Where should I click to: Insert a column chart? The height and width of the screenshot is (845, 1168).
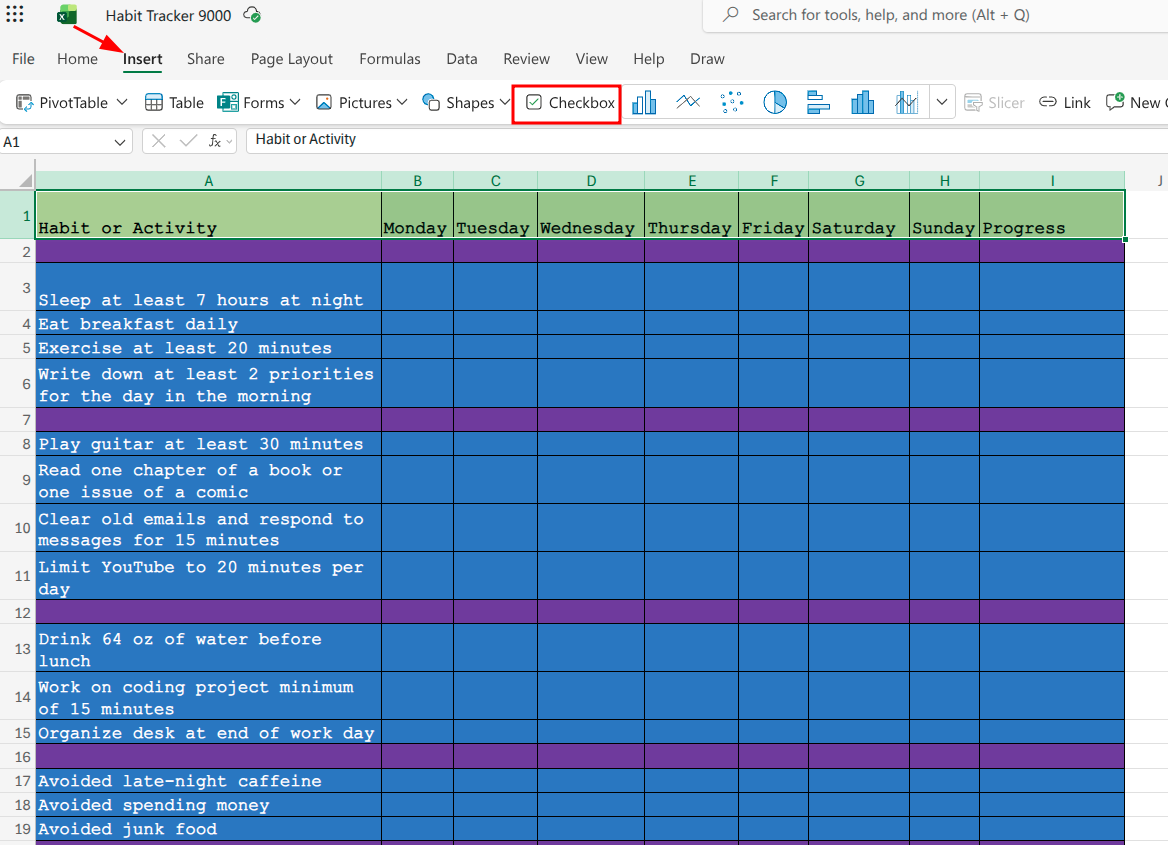pyautogui.click(x=644, y=103)
